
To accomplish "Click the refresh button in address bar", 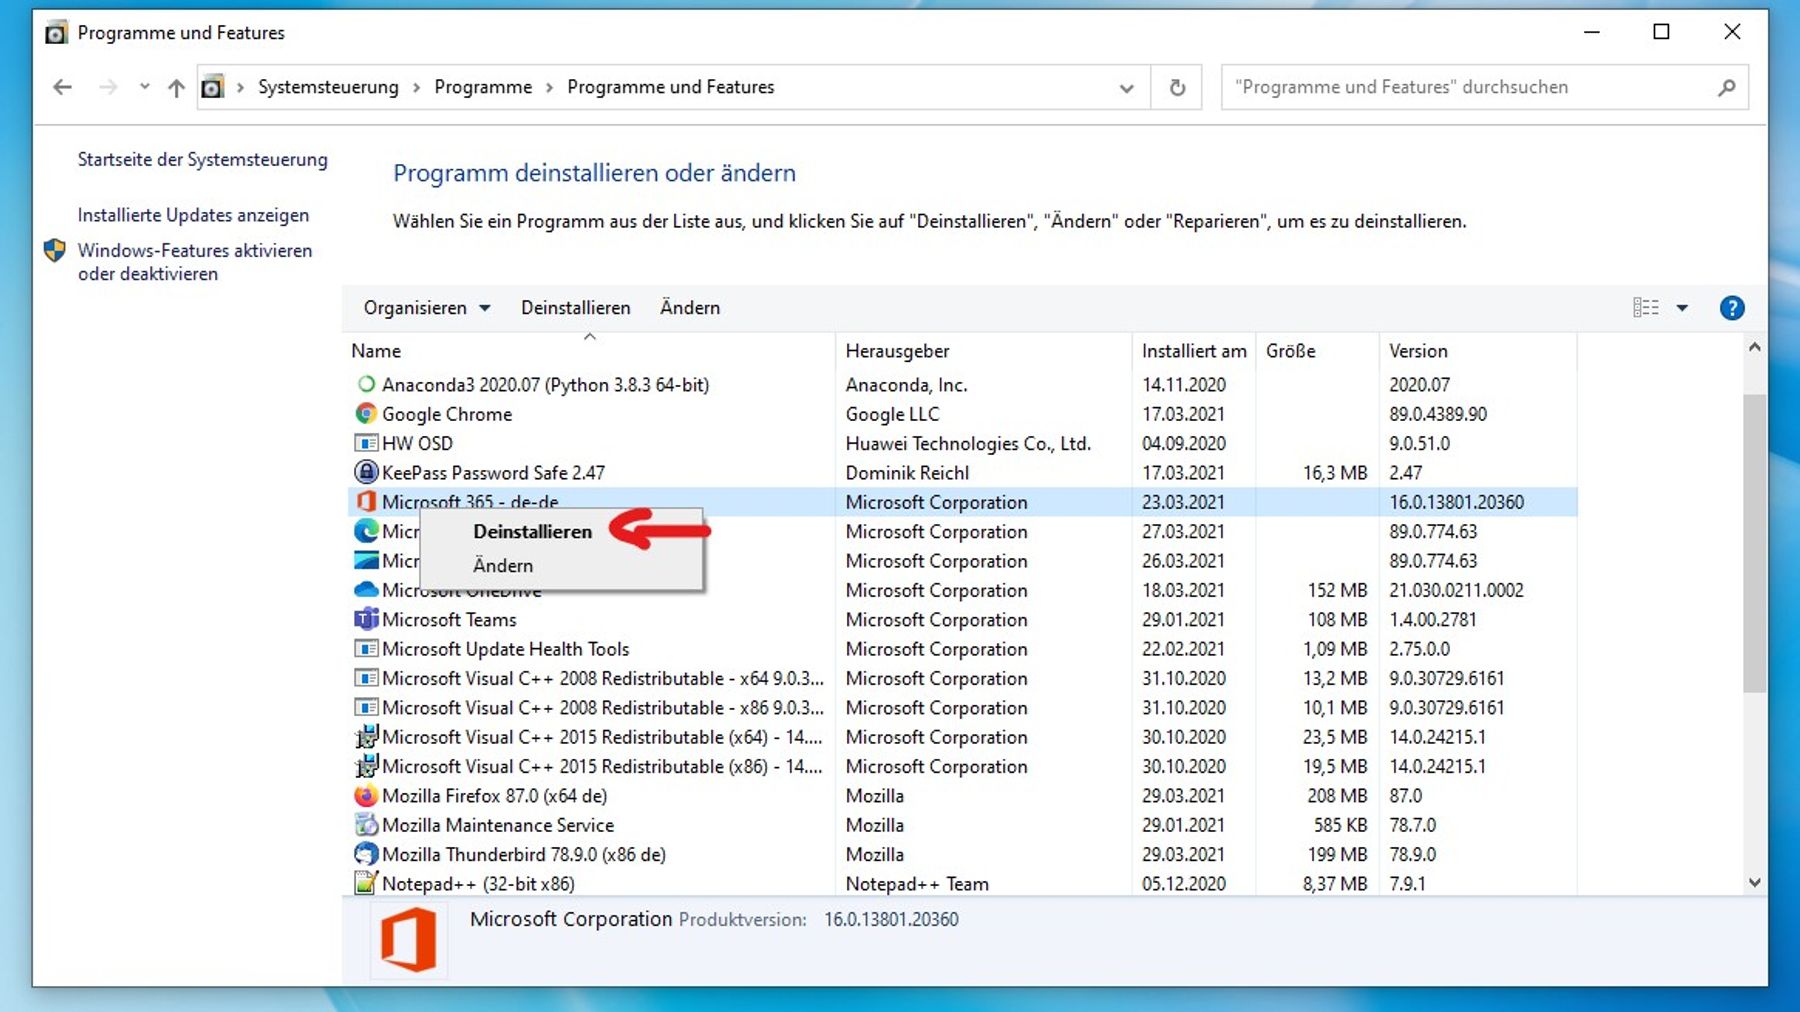I will point(1177,87).
